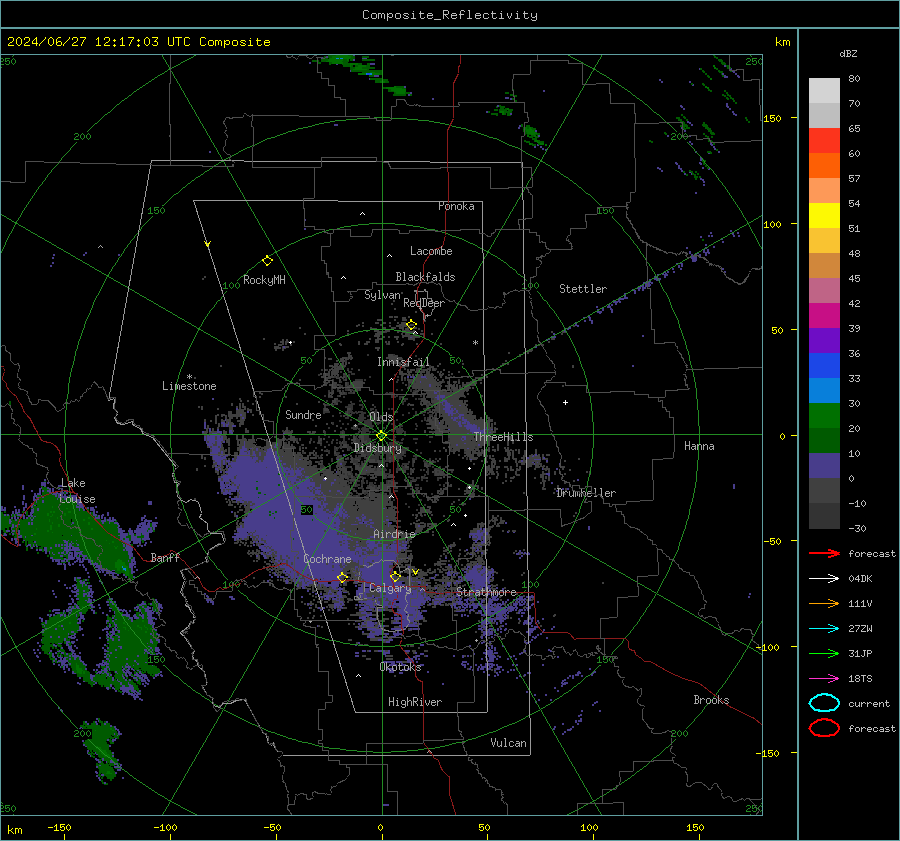
Task: Click the Calgary city label
Action: (x=390, y=588)
